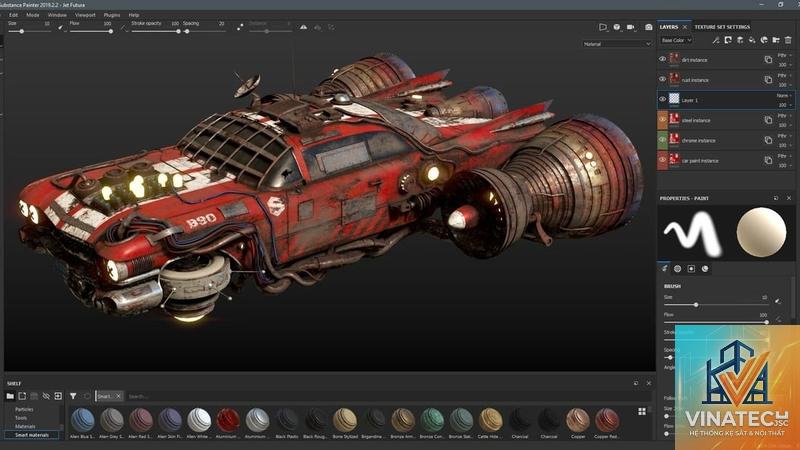Open blend mode dropdown of dirt instance
Viewport: 800px width, 450px height.
click(x=784, y=55)
